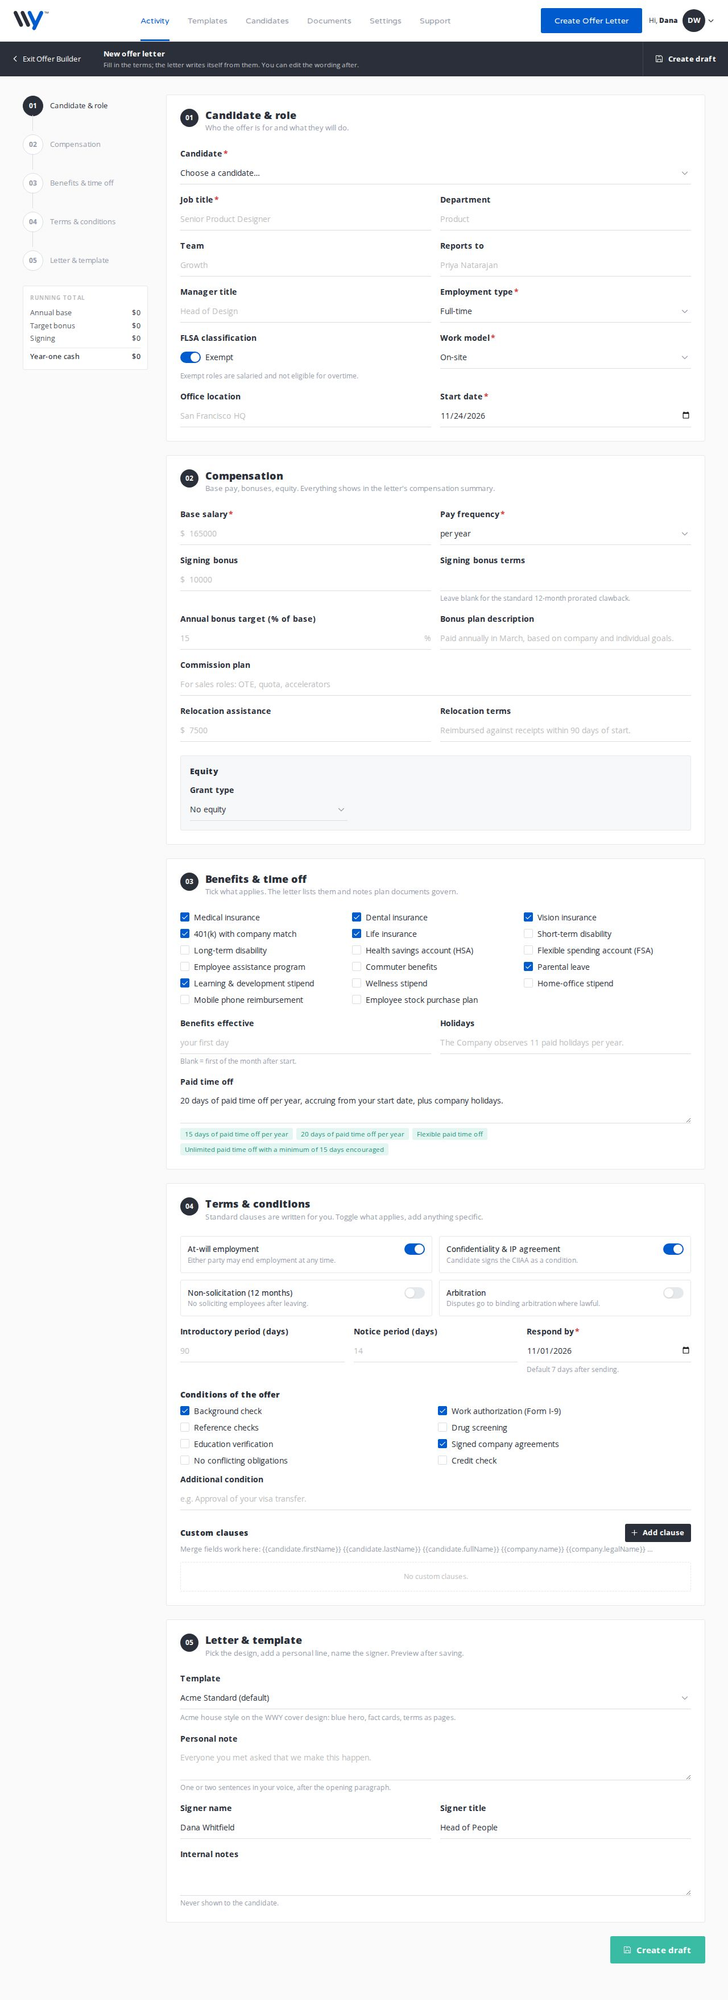Toggle the FLSA Exempt switch
This screenshot has width=728, height=2000.
coord(190,357)
